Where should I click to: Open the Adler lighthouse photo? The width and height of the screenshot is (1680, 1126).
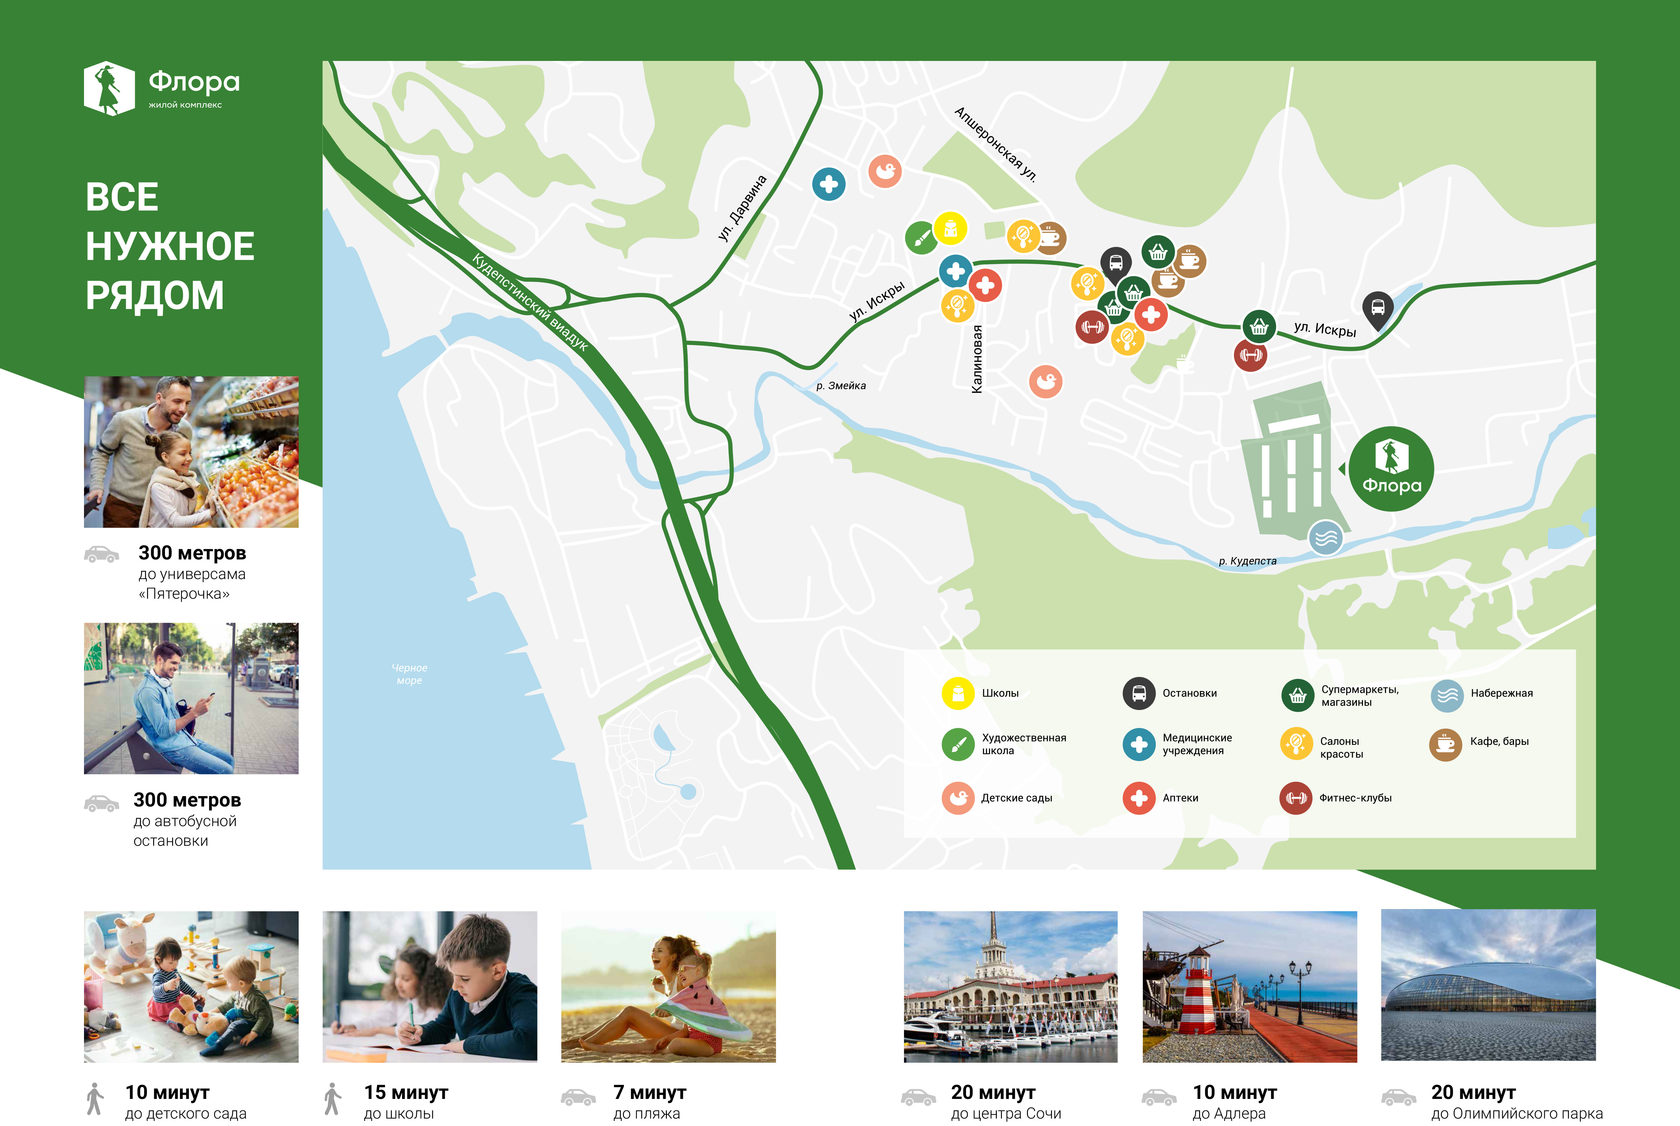pyautogui.click(x=1250, y=987)
